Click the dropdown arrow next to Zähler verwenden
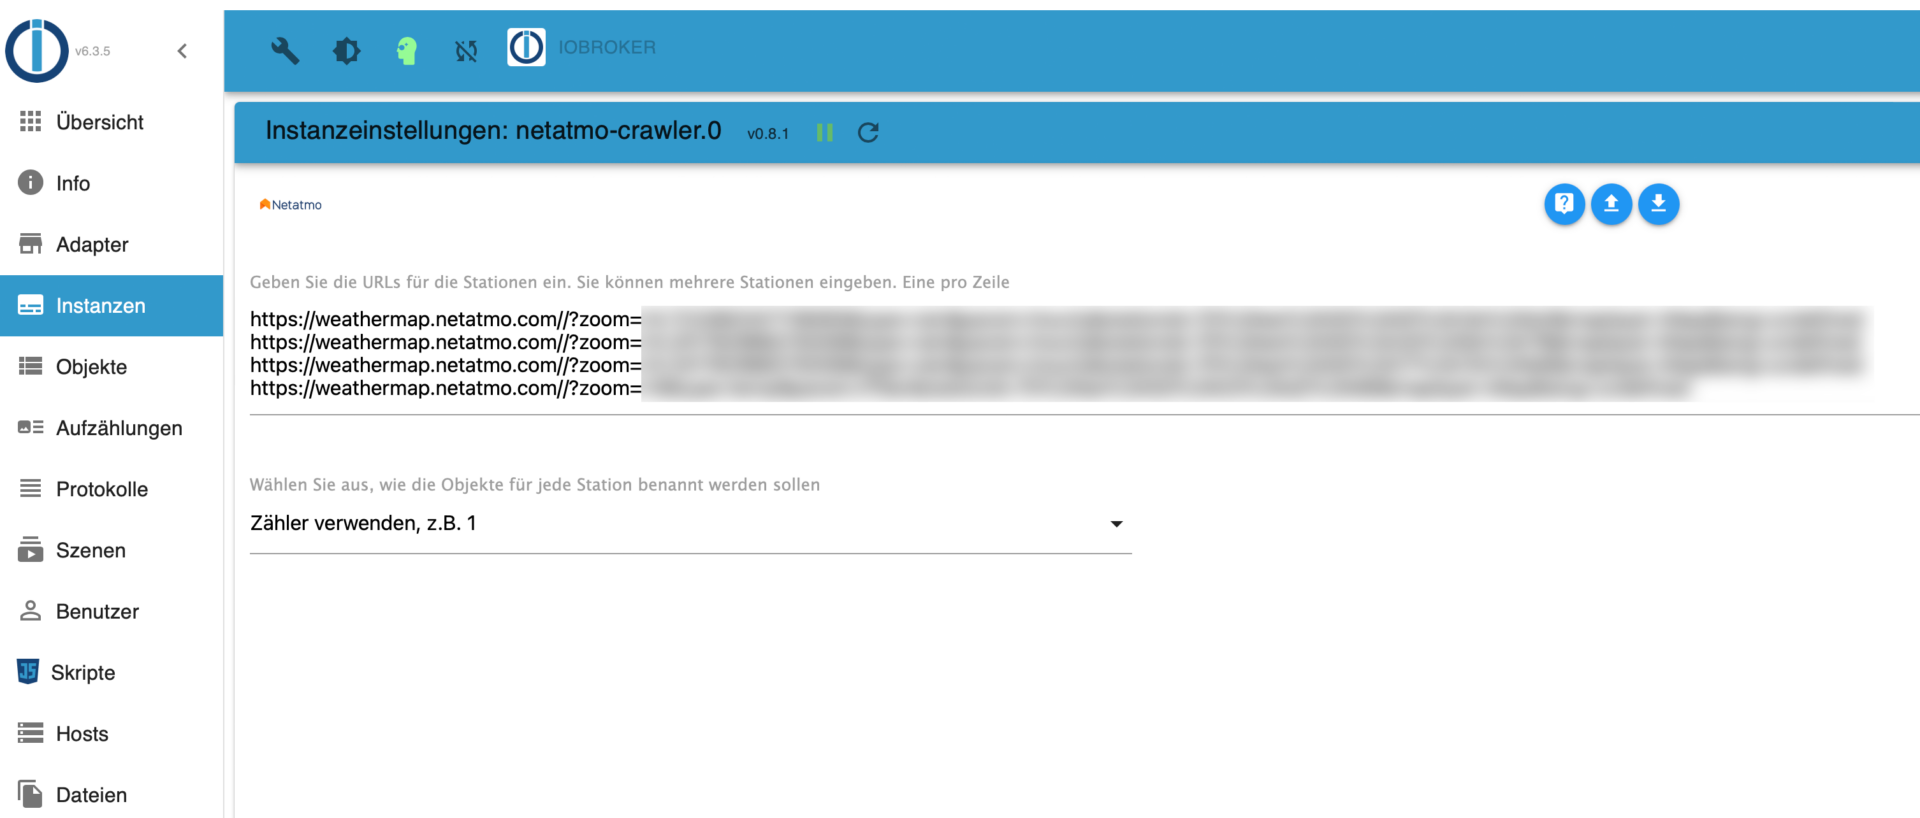This screenshot has width=1920, height=818. point(1116,524)
